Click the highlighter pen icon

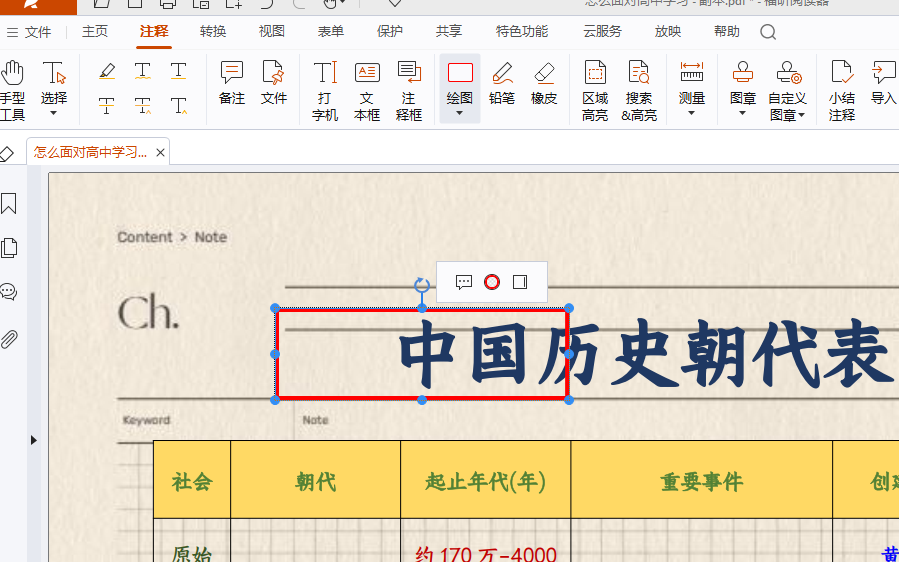108,71
